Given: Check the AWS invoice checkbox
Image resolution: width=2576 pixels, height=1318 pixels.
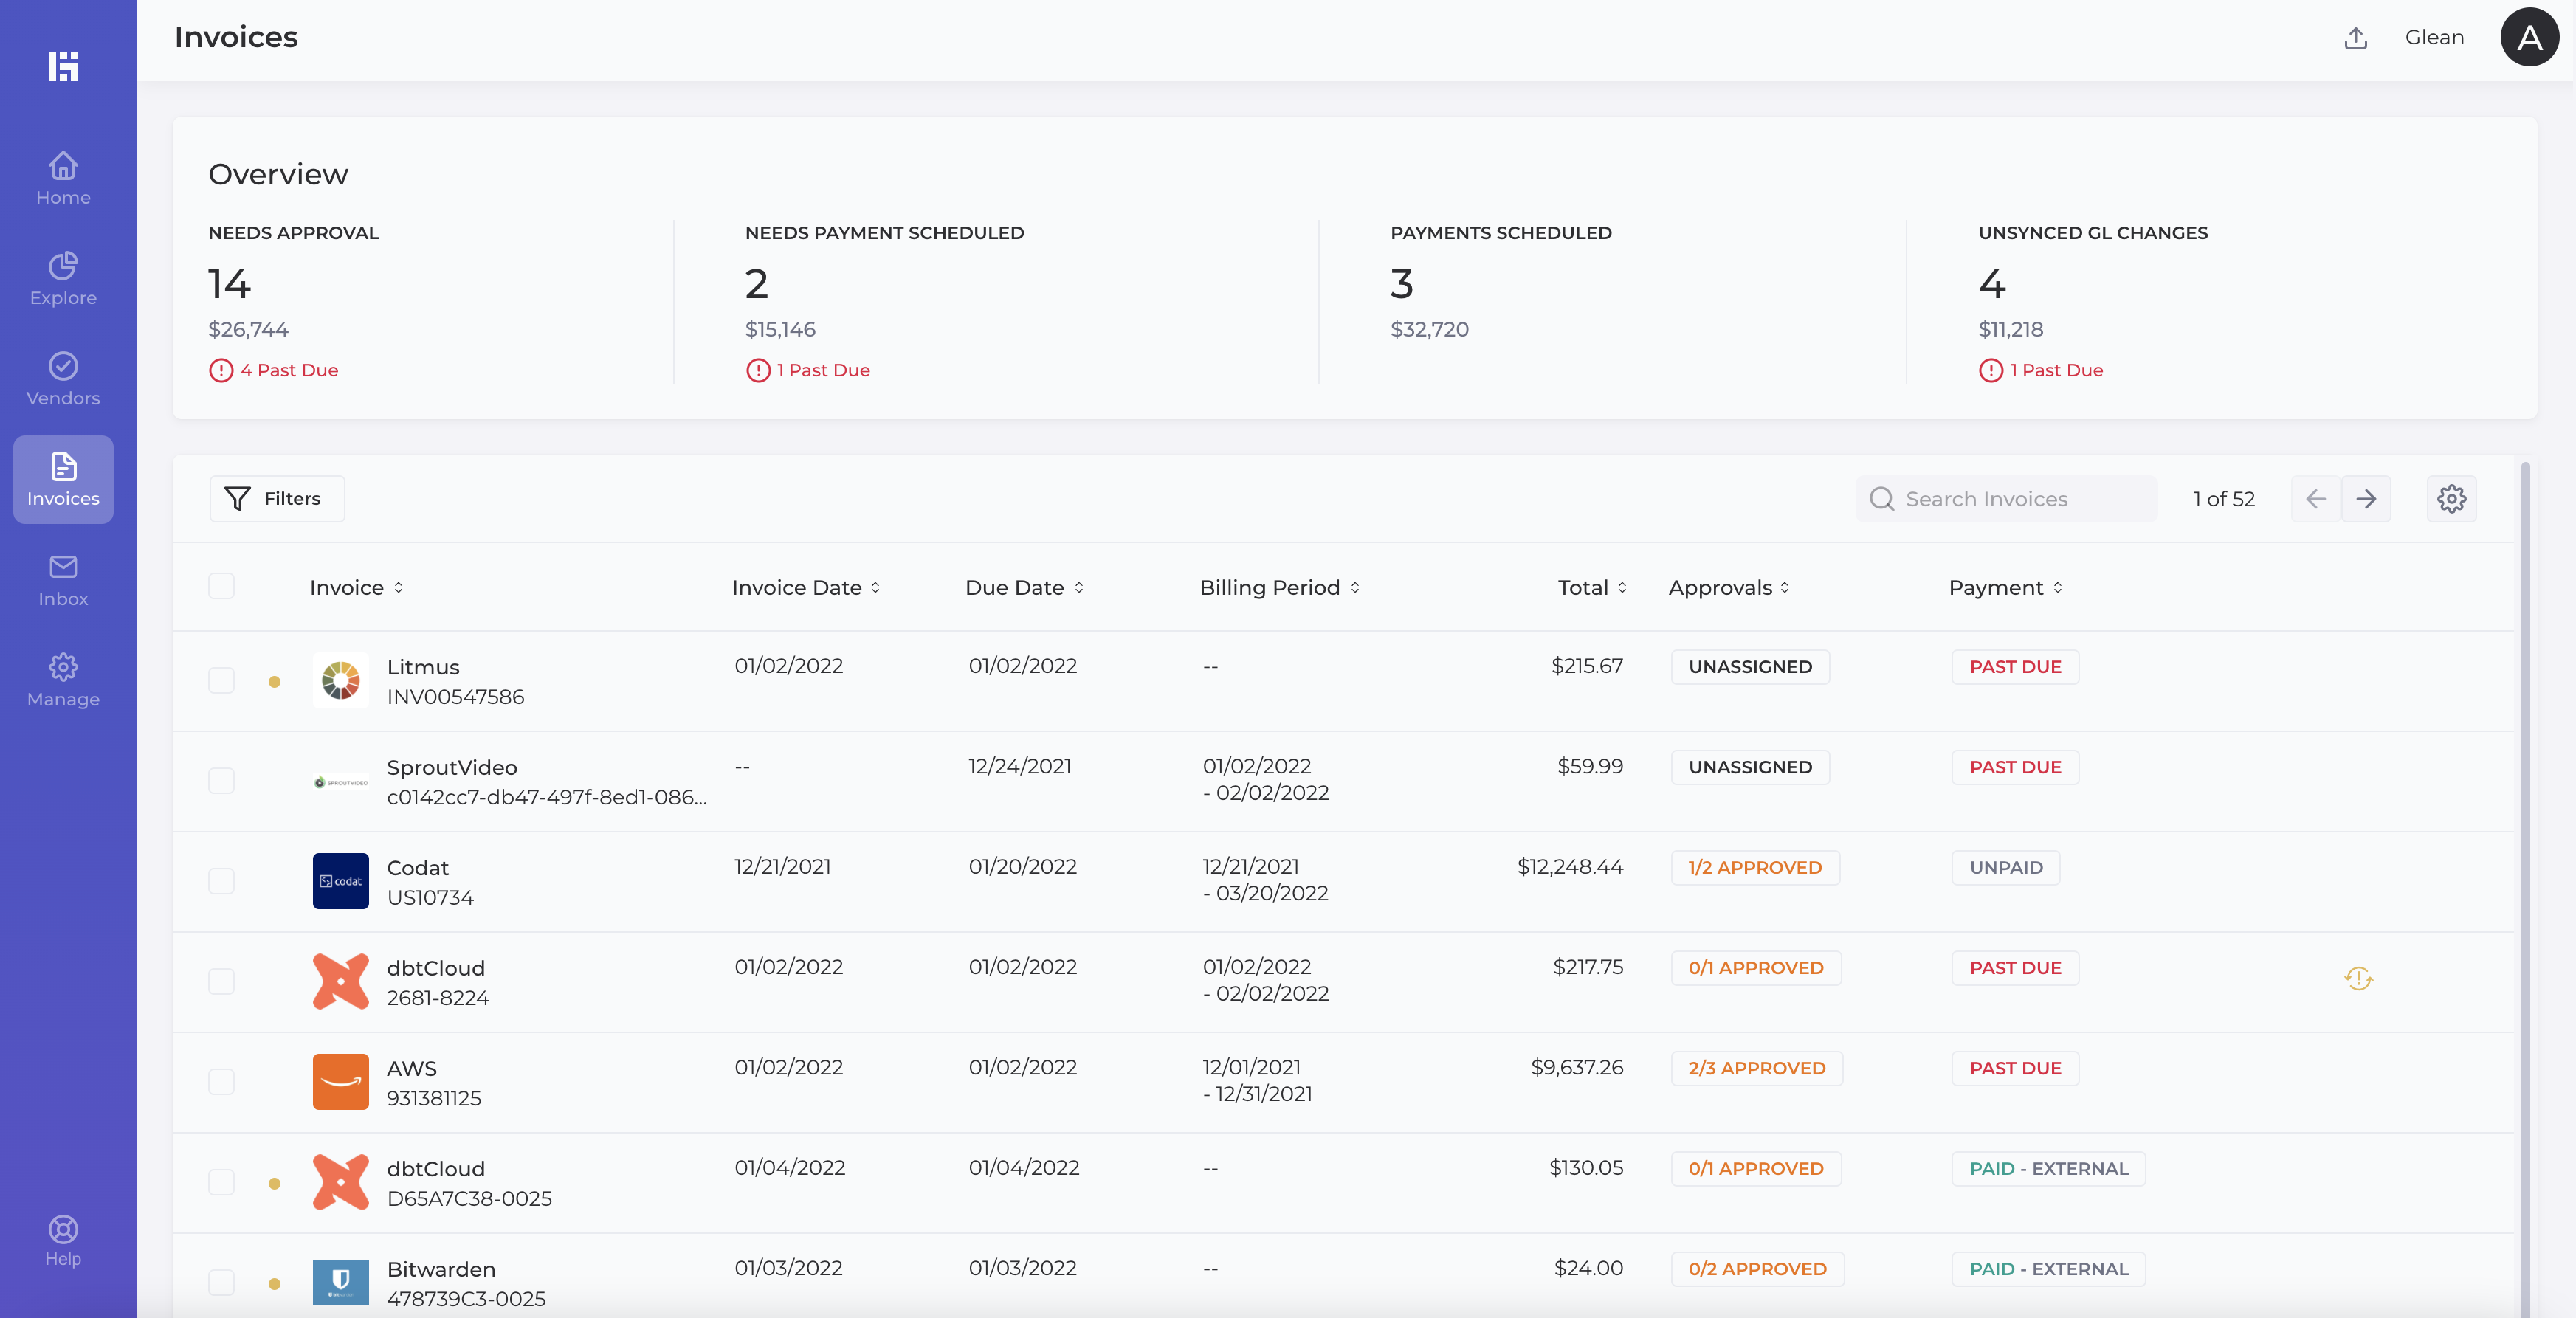Looking at the screenshot, I should 222,1081.
